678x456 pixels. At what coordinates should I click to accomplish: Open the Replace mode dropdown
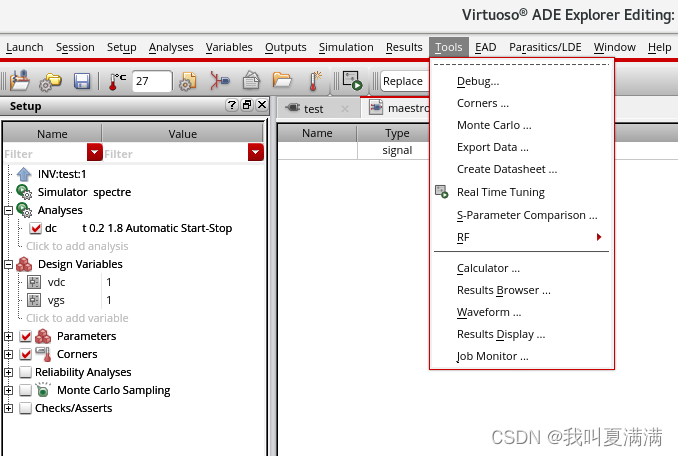coord(405,81)
